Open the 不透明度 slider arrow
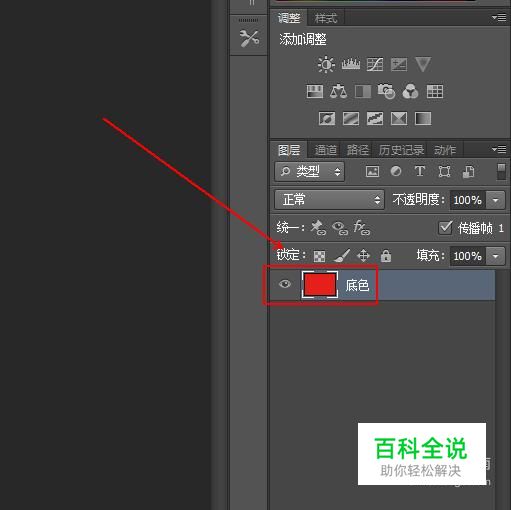Image resolution: width=511 pixels, height=510 pixels. click(x=495, y=200)
